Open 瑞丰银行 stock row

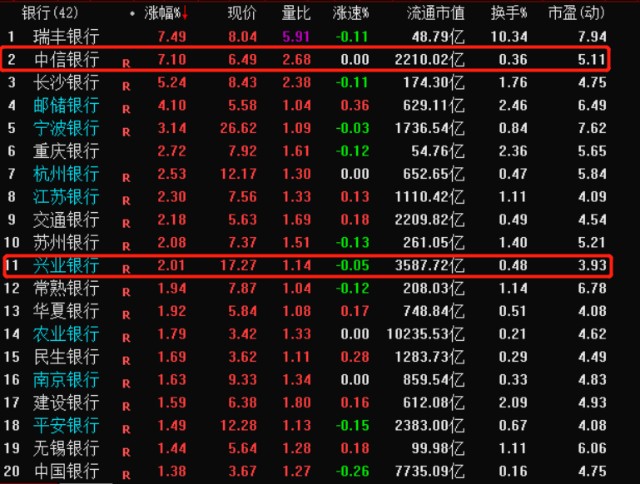[x=307, y=37]
